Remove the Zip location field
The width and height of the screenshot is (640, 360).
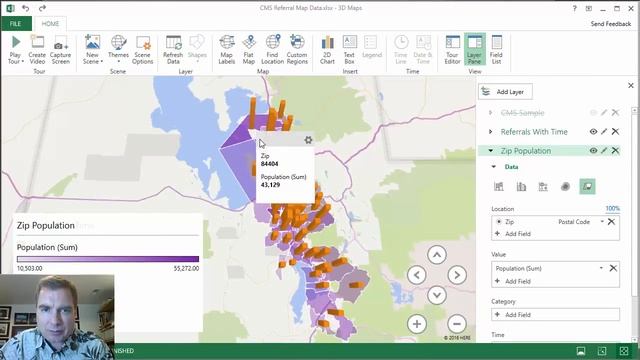[611, 222]
